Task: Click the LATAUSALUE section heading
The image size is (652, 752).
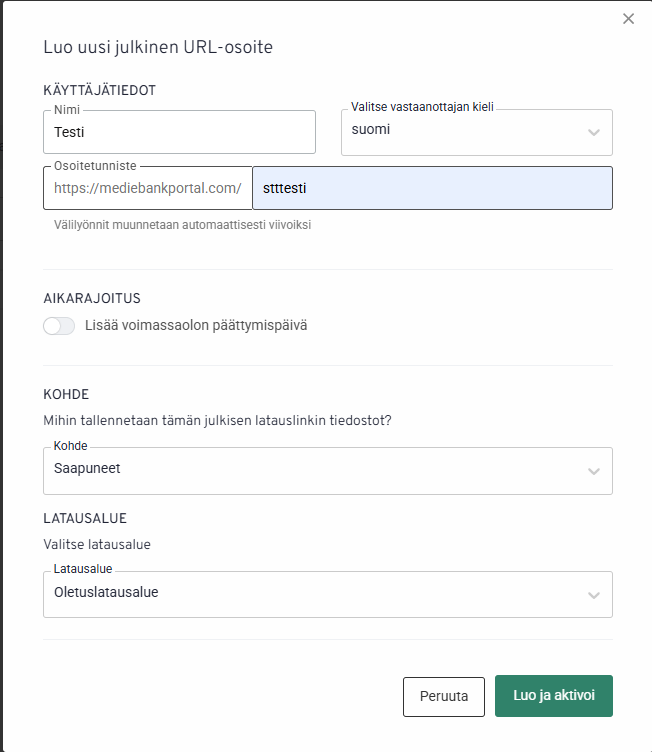Action: click(85, 519)
